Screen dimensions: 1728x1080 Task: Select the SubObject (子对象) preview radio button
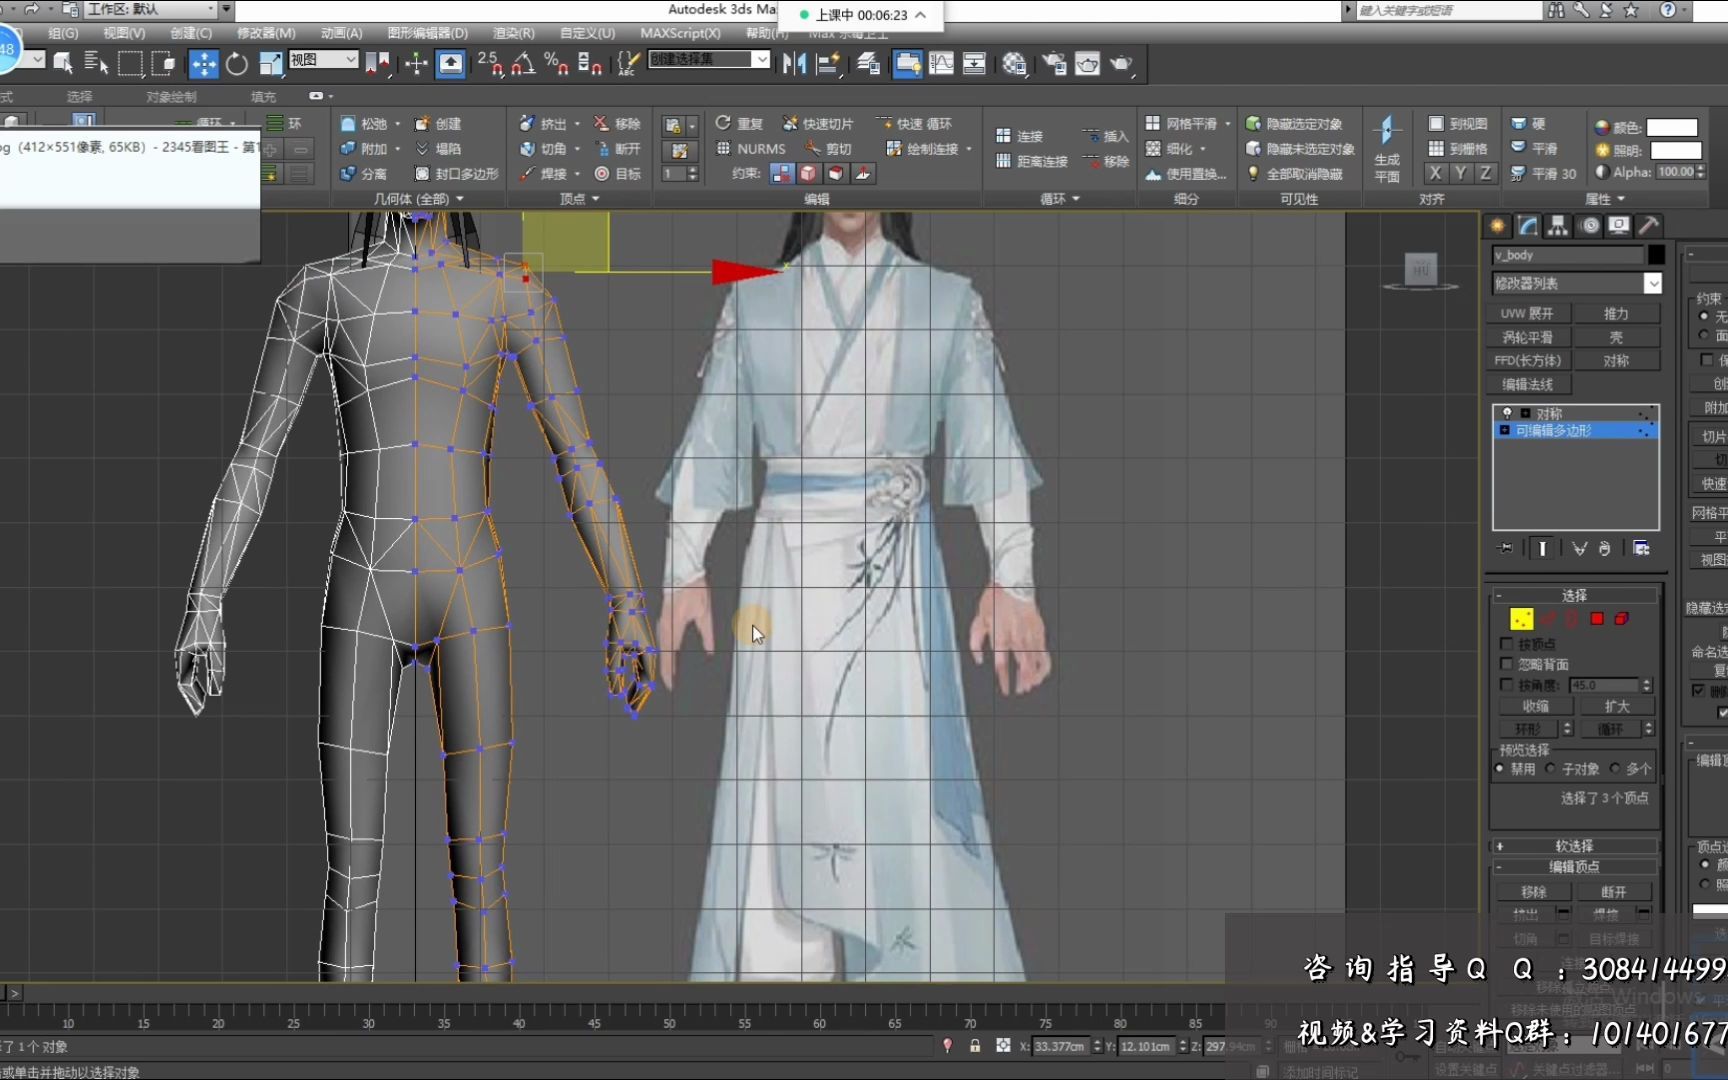[x=1551, y=769]
